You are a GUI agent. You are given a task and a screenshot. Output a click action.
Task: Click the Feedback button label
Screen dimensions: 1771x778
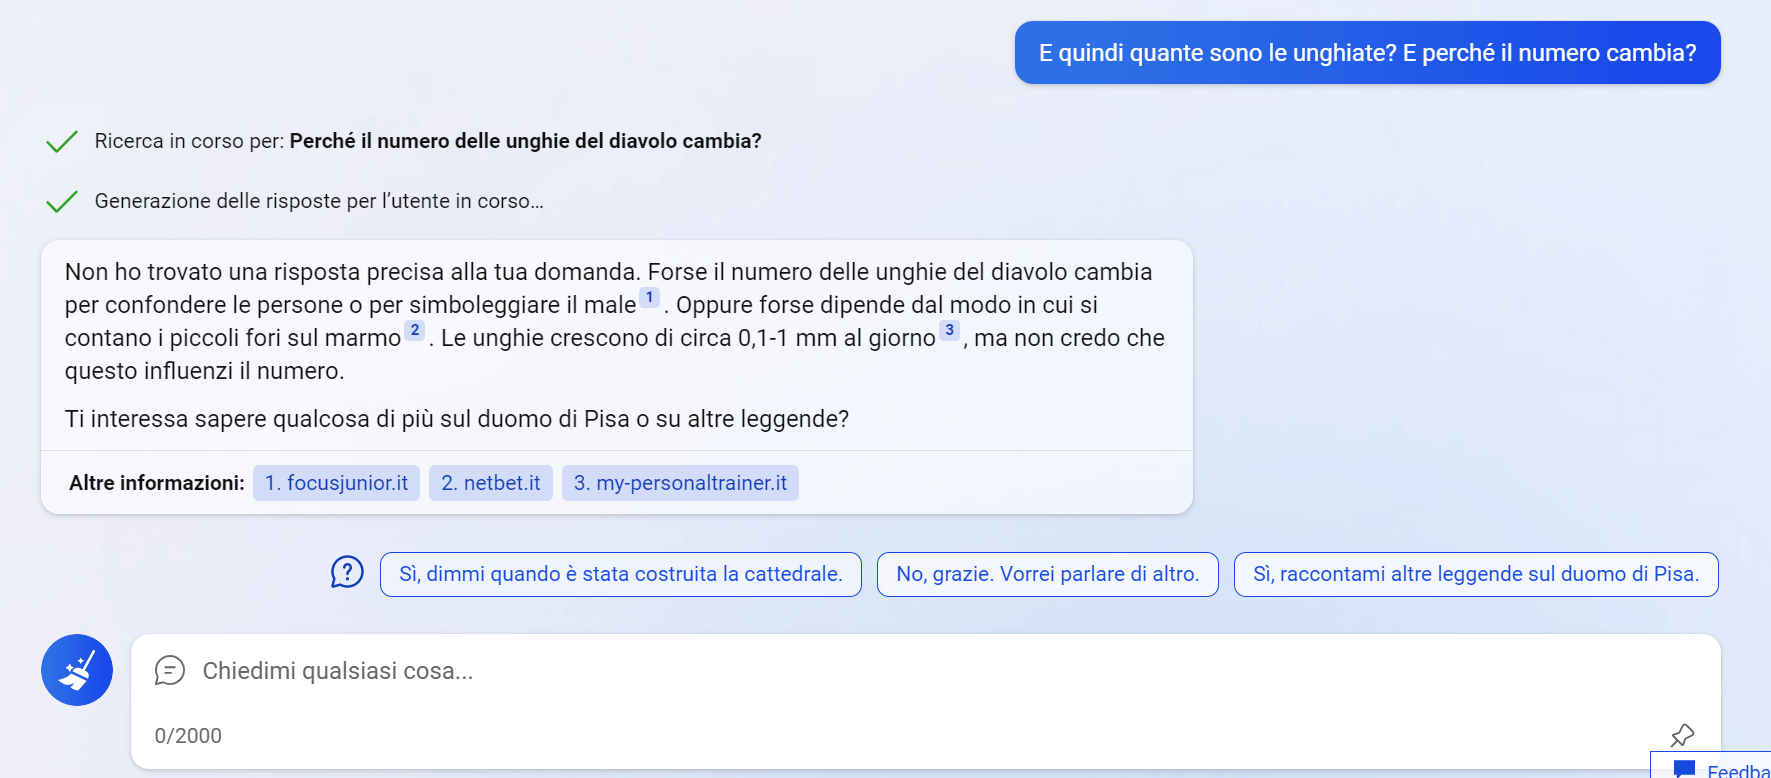pyautogui.click(x=1738, y=770)
